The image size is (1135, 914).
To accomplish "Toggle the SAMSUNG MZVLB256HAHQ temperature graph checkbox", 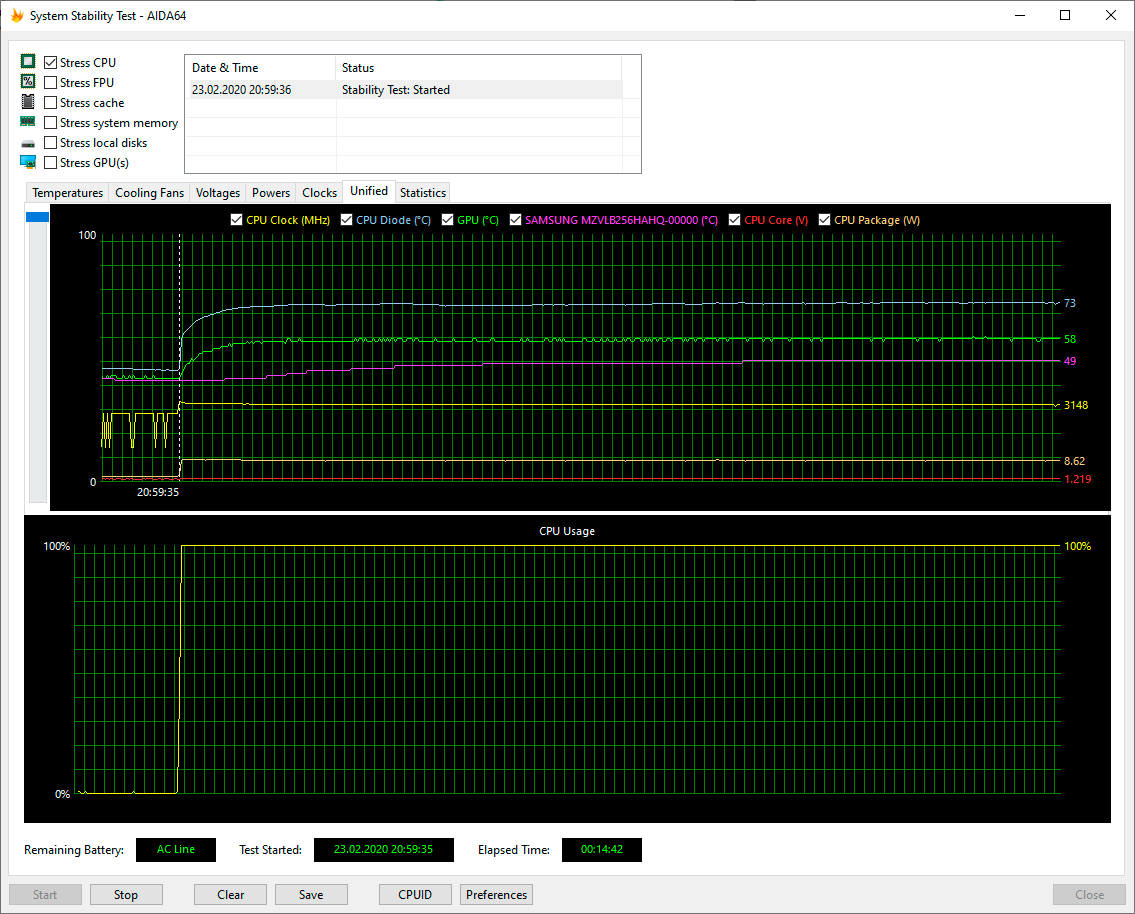I will tap(516, 220).
